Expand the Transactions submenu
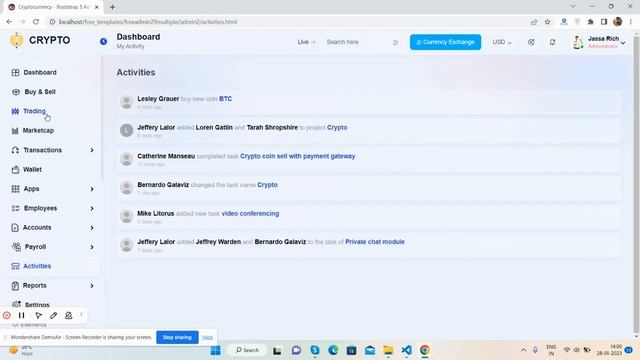This screenshot has width=640, height=360. (92, 150)
